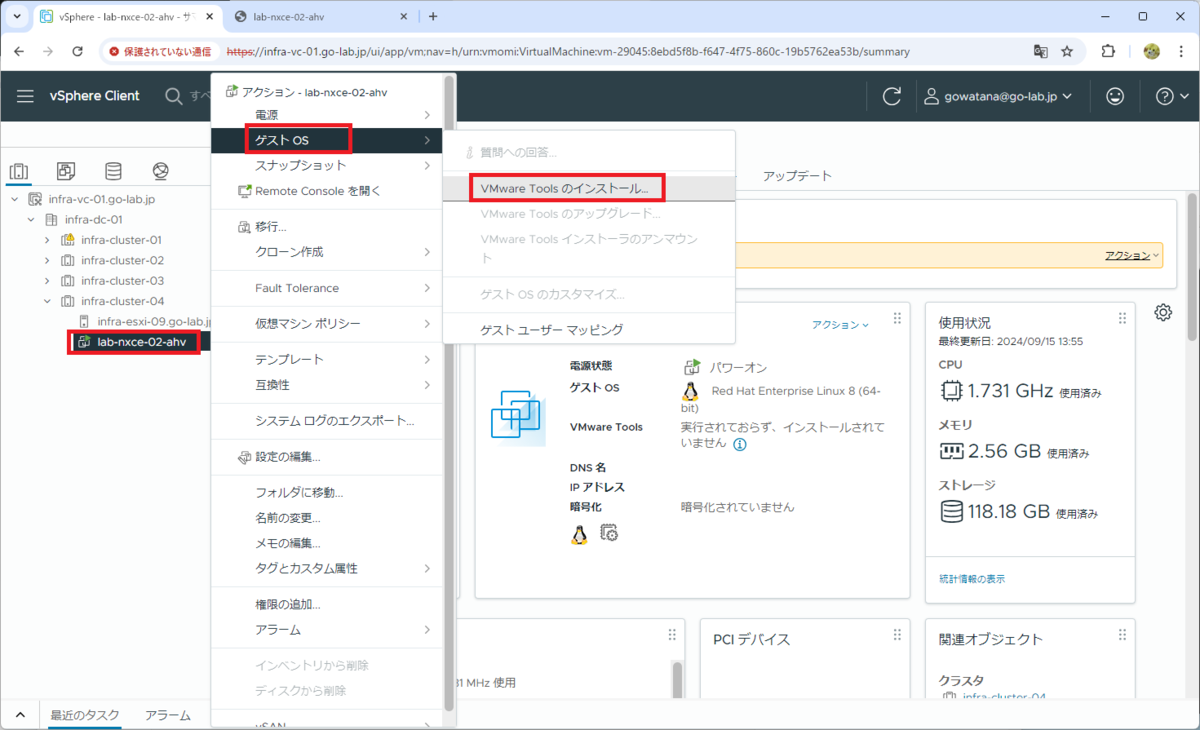Open the help question mark menu
1200x730 pixels.
tap(1170, 96)
